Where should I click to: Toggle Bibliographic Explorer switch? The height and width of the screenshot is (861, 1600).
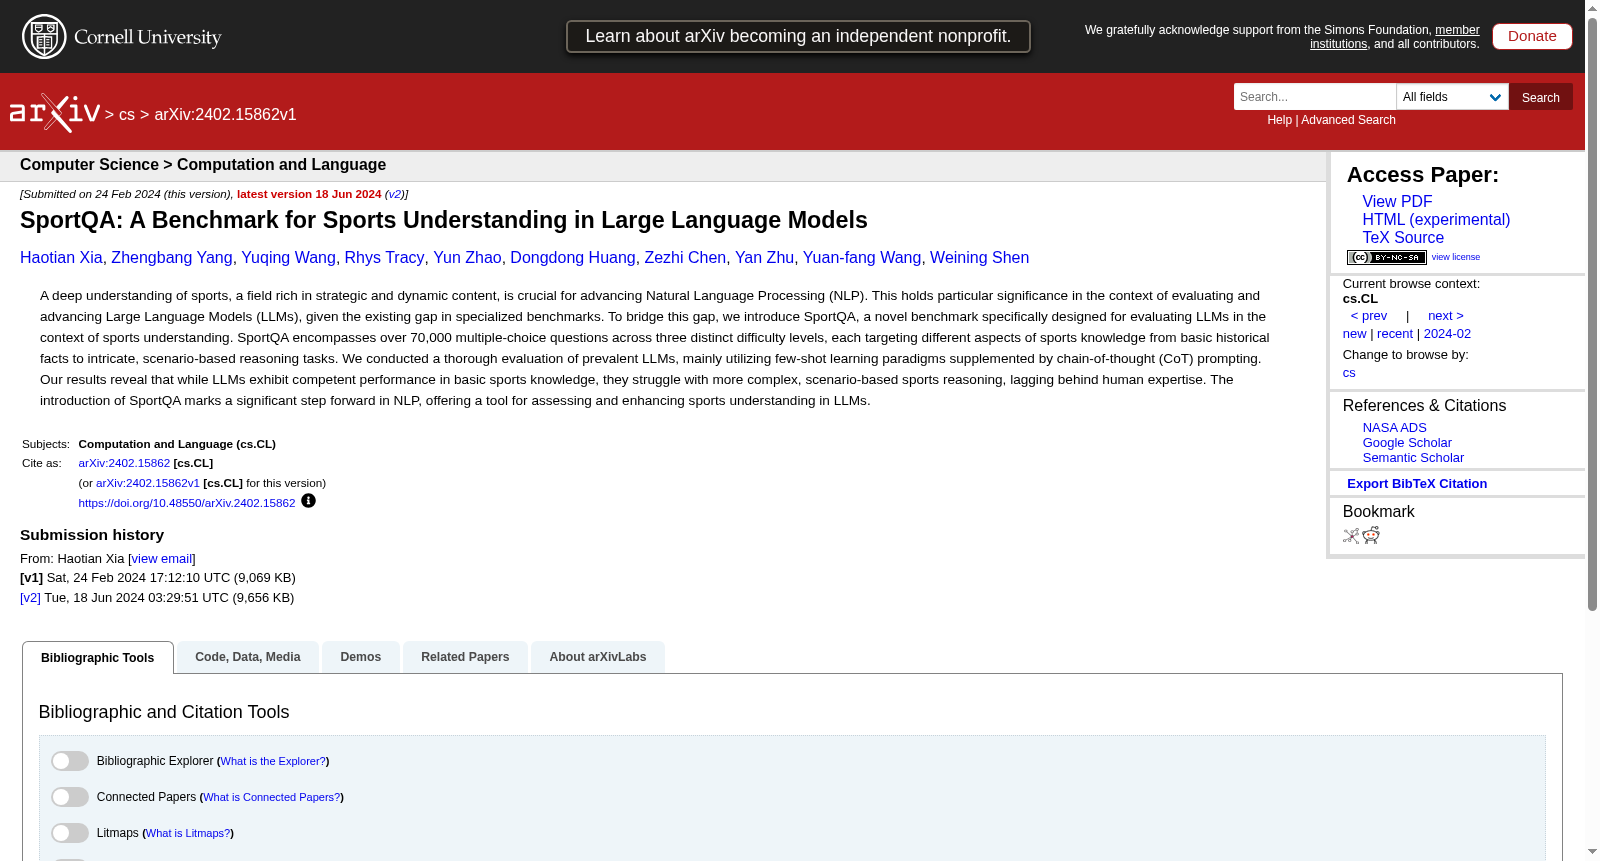[x=70, y=761]
